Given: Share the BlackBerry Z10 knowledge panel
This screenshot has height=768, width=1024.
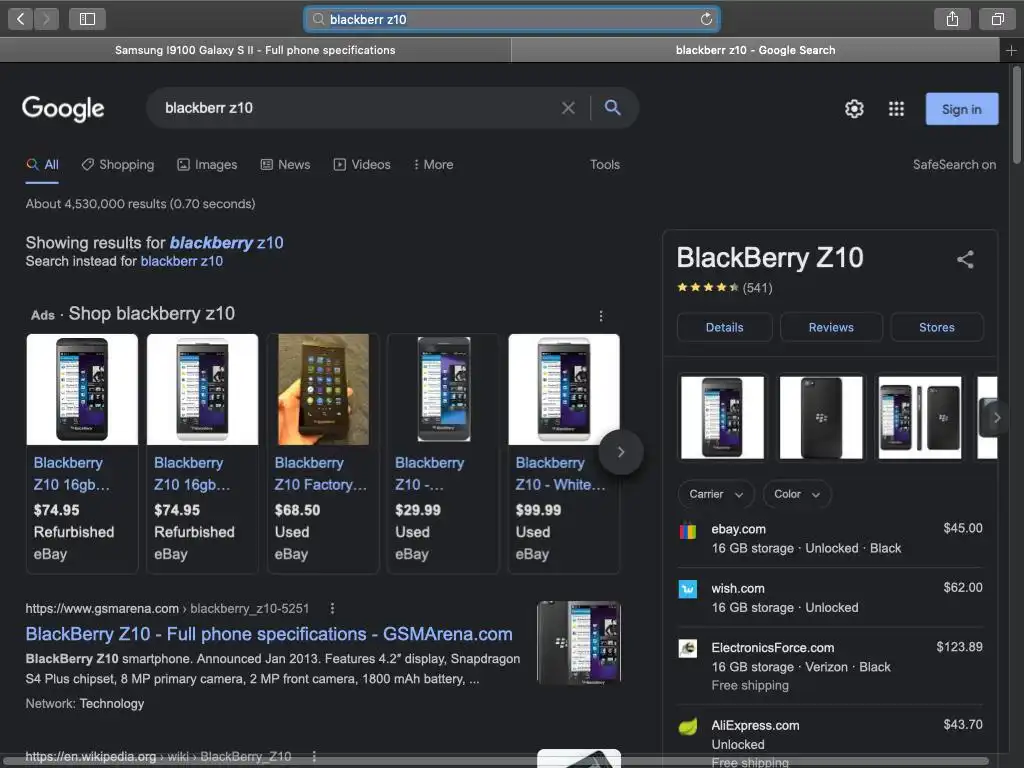Looking at the screenshot, I should click(x=965, y=259).
